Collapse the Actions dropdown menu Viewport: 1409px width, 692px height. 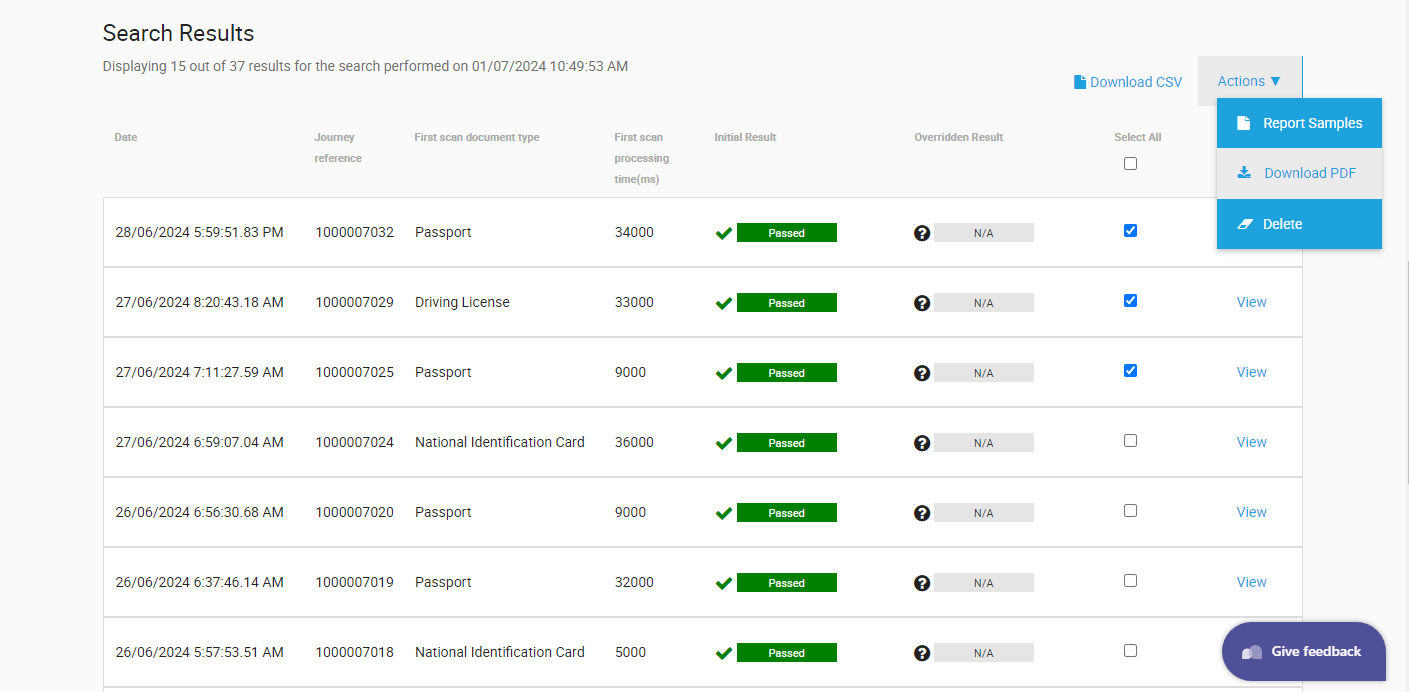pos(1249,81)
